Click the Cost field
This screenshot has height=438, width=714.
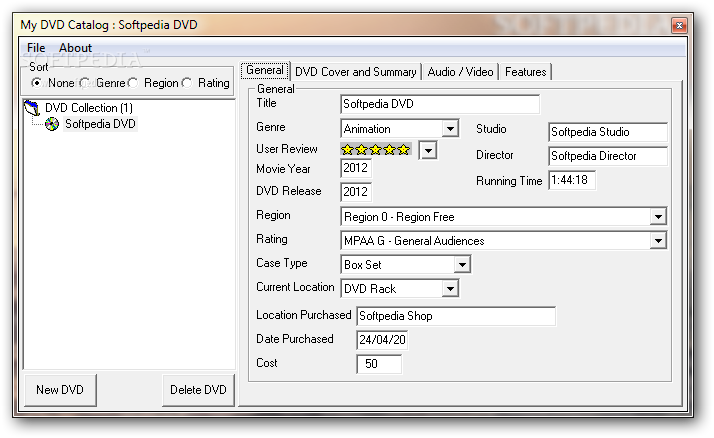tap(379, 364)
